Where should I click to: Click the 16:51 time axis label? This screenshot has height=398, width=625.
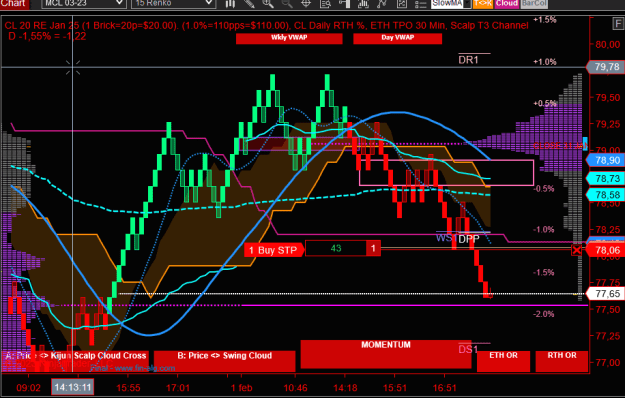pyautogui.click(x=444, y=388)
